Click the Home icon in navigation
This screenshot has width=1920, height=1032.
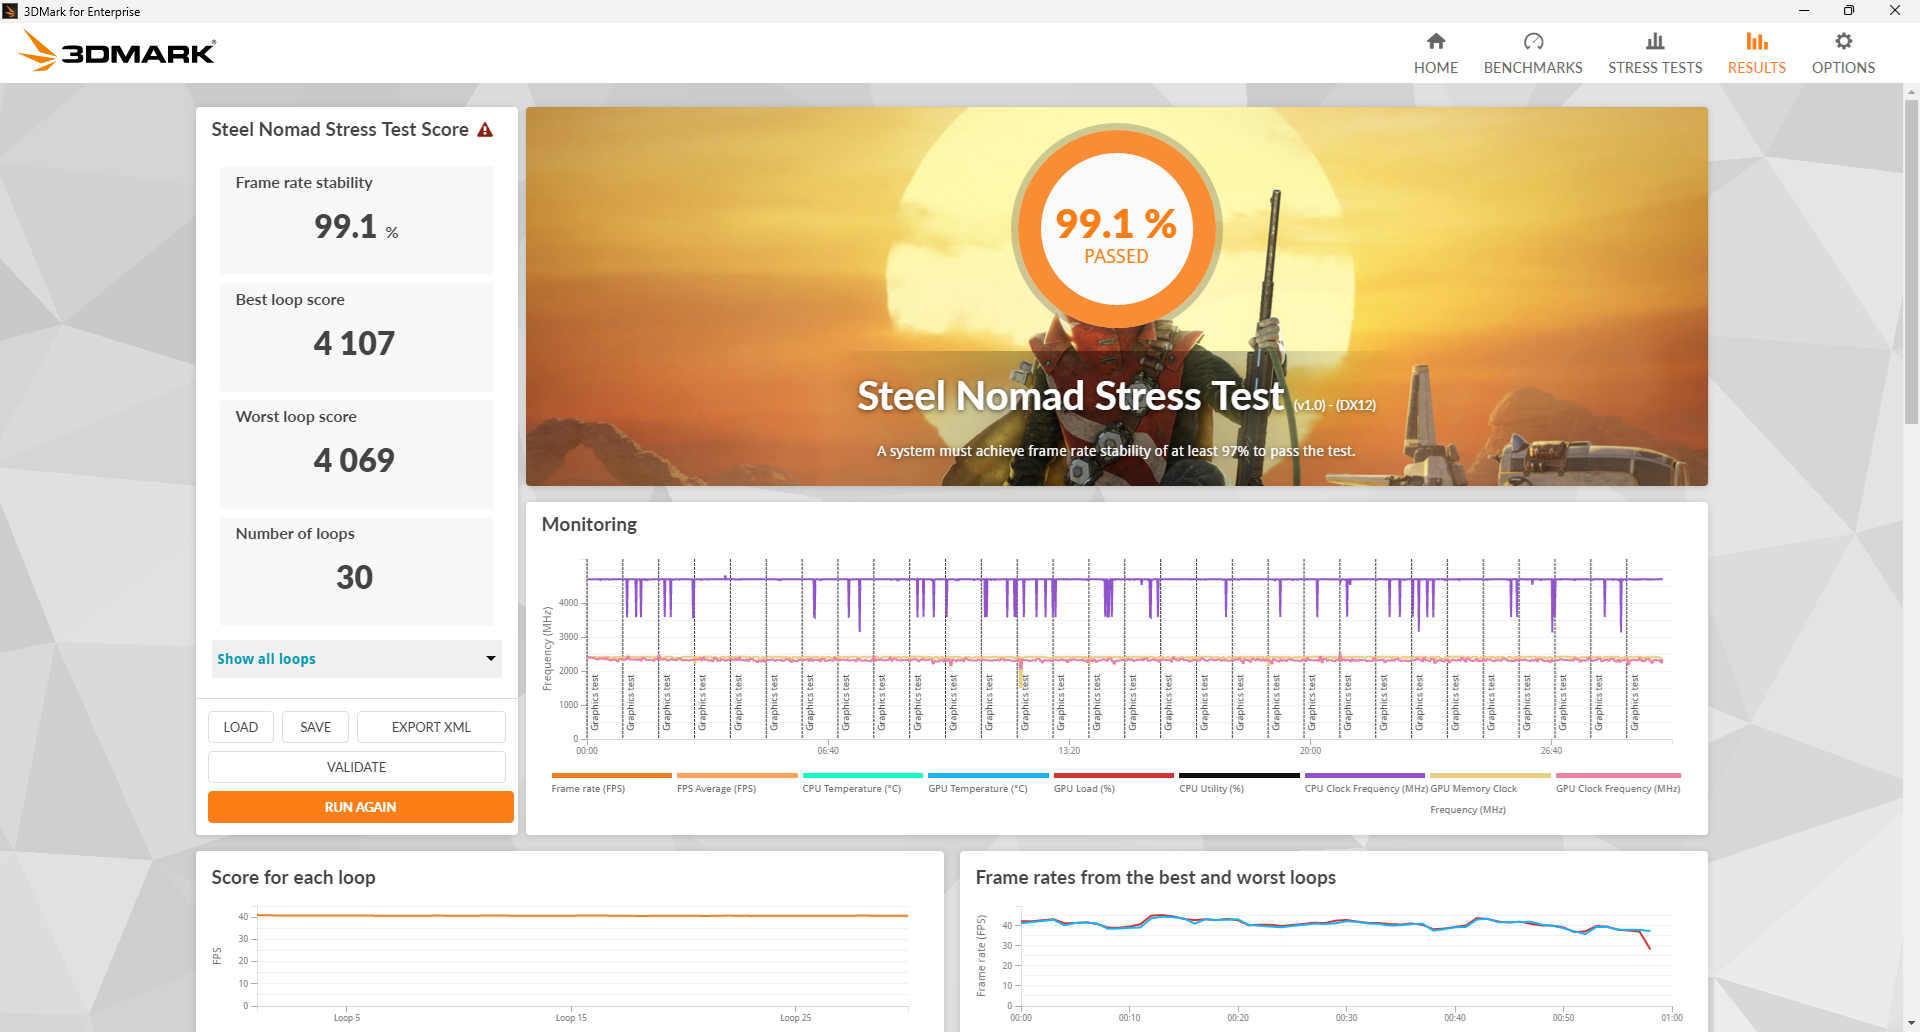[1435, 41]
